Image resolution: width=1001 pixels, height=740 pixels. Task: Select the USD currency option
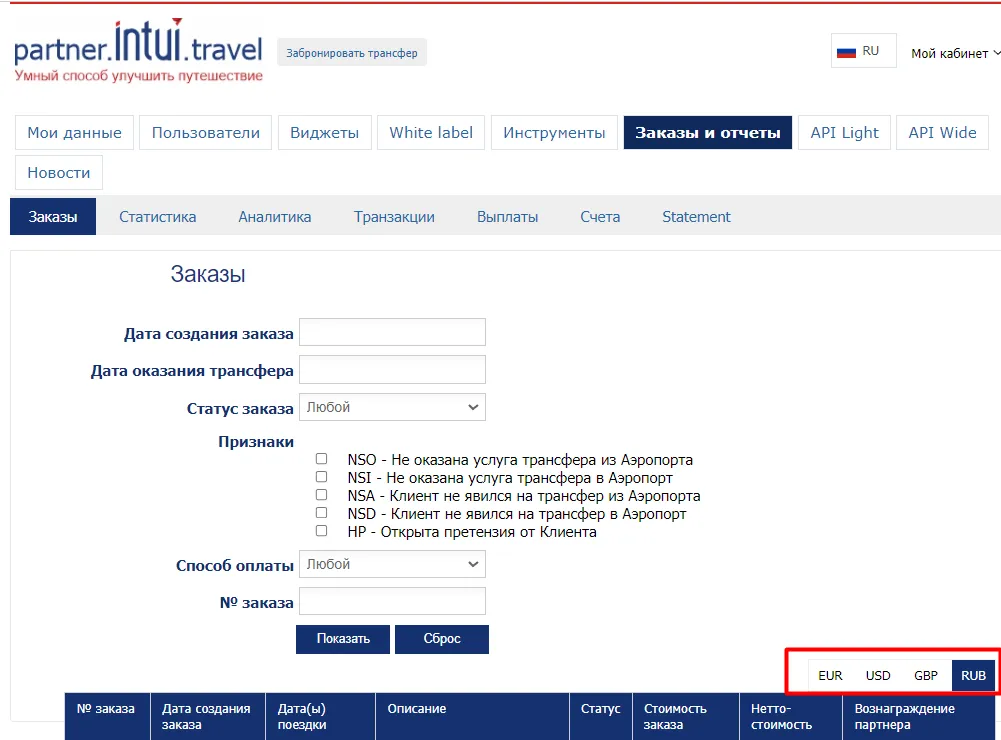[x=878, y=675]
